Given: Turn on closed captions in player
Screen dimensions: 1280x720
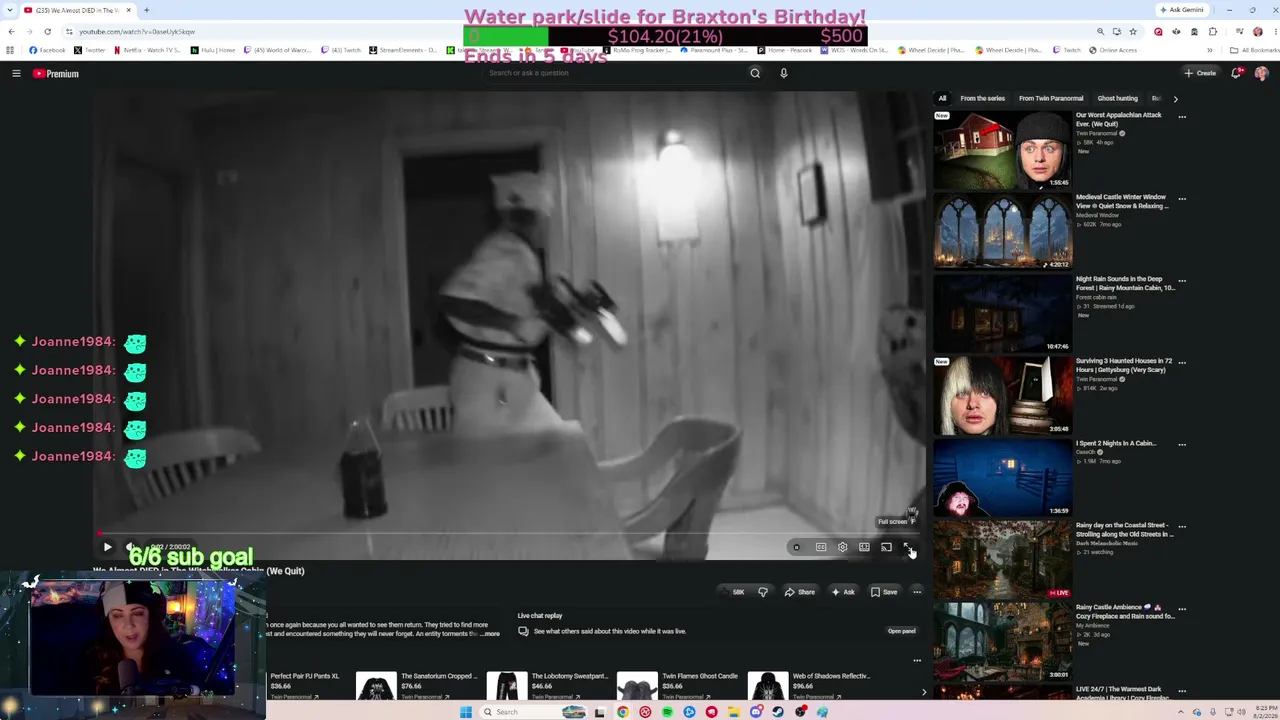Looking at the screenshot, I should click(x=821, y=547).
